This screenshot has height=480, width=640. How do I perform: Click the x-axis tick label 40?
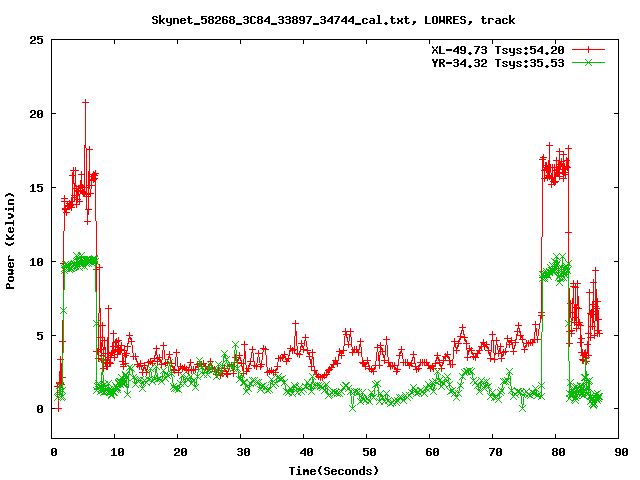click(x=306, y=452)
